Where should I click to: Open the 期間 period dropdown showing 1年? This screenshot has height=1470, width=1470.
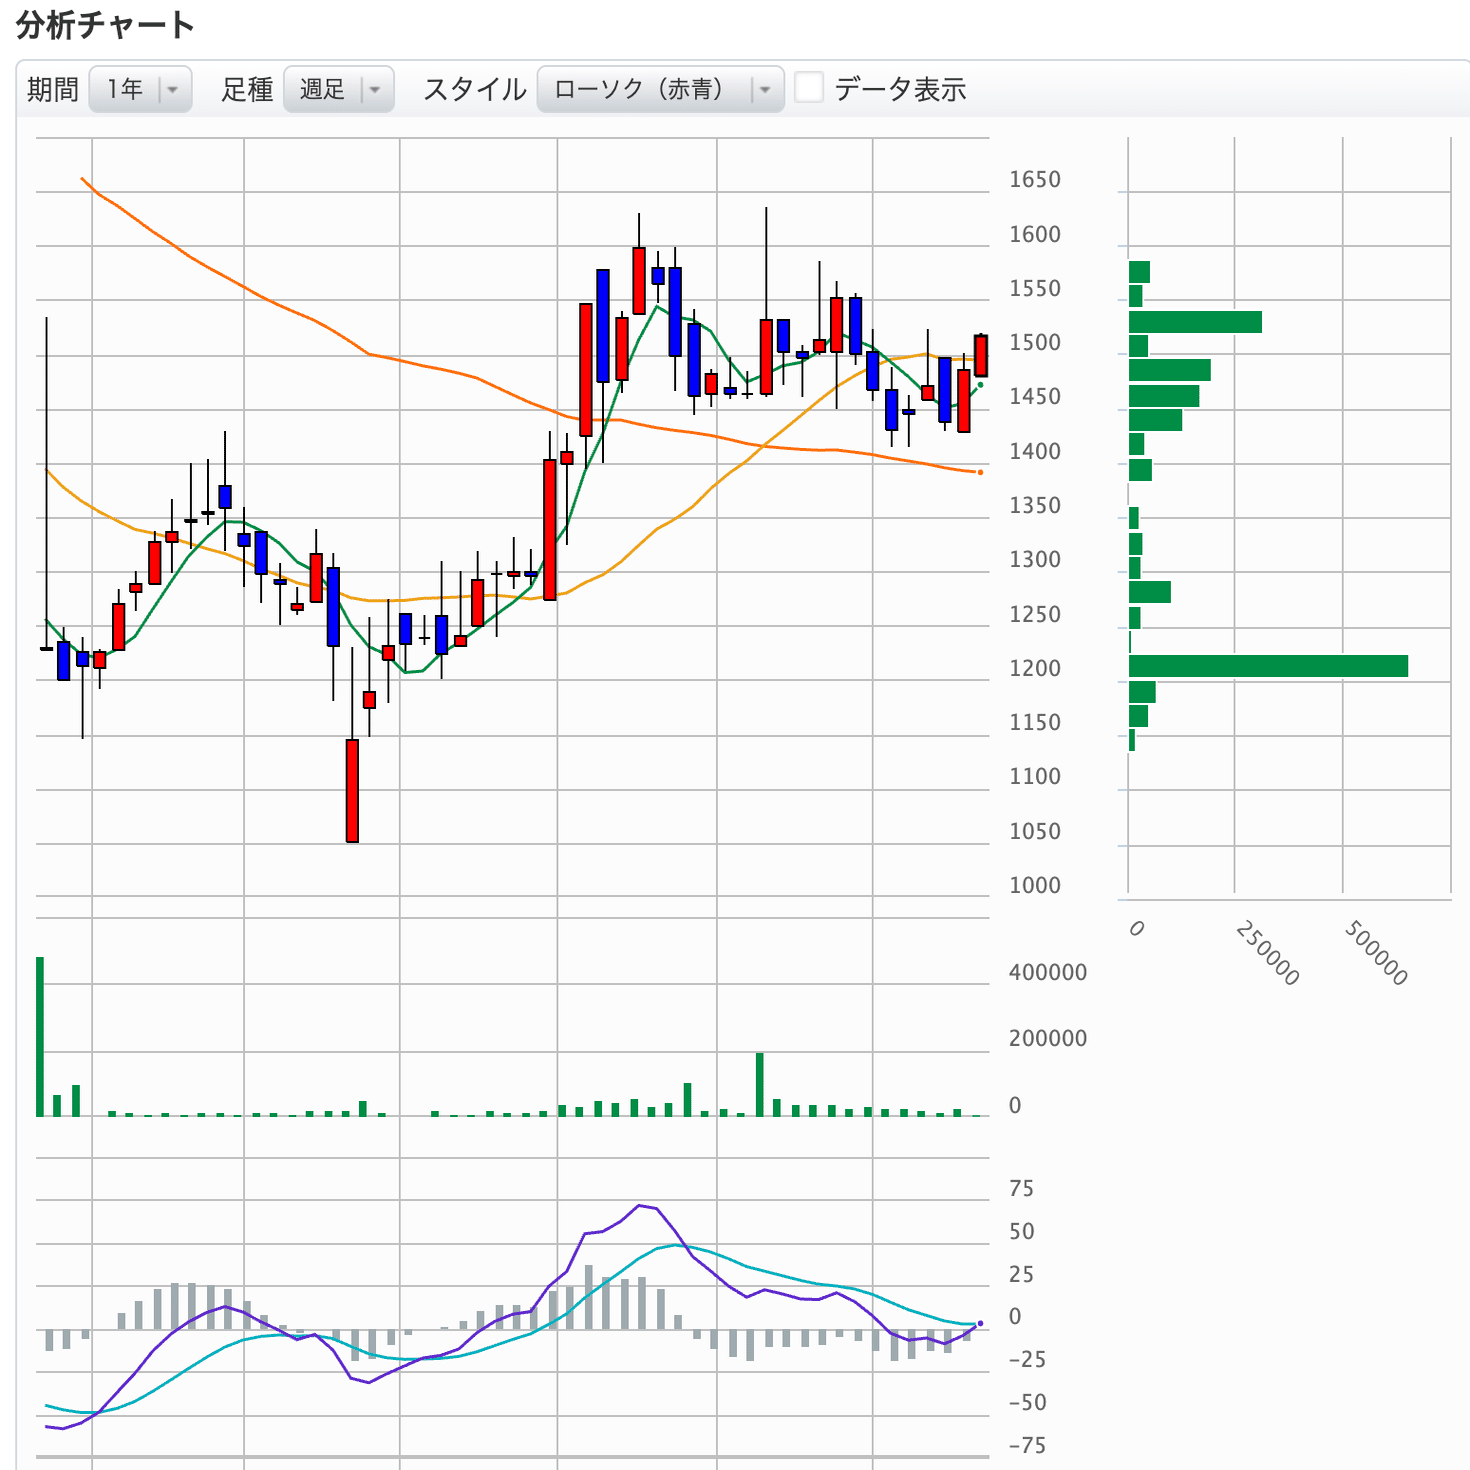tap(140, 90)
